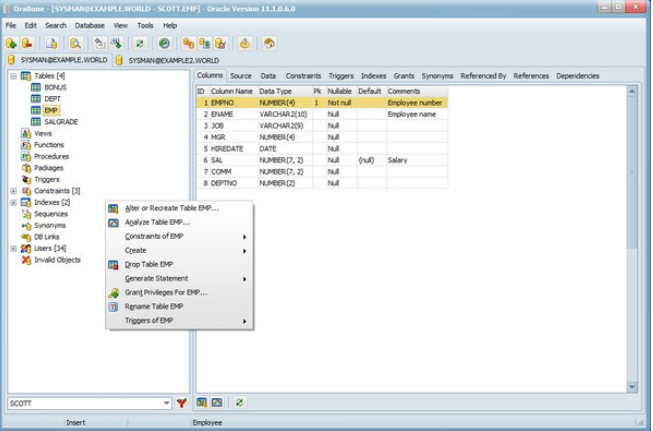
Task: Switch to the Source tab
Action: 241,76
